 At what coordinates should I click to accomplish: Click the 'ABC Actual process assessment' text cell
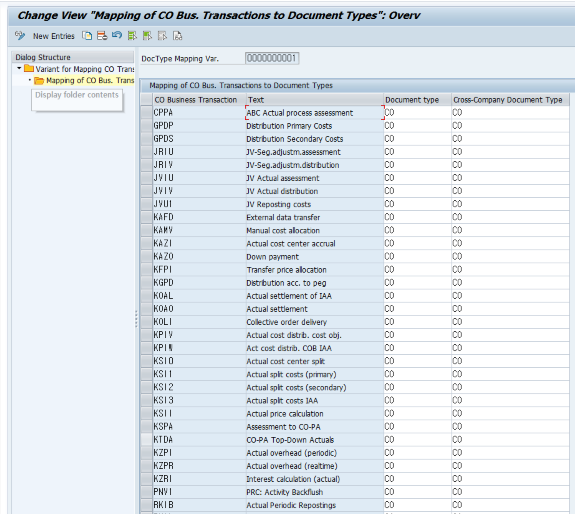(x=314, y=113)
